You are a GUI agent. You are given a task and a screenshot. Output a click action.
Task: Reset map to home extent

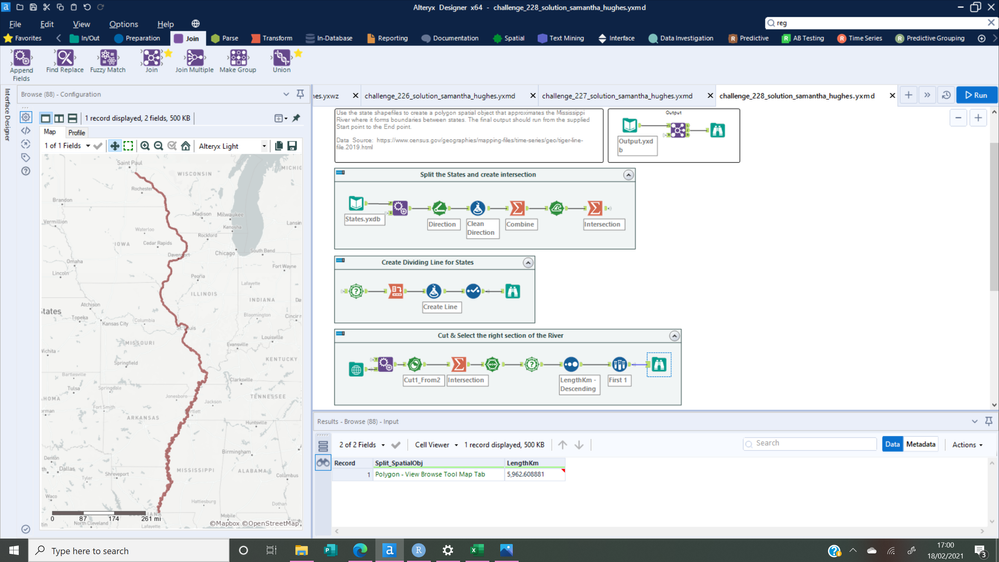pos(185,146)
